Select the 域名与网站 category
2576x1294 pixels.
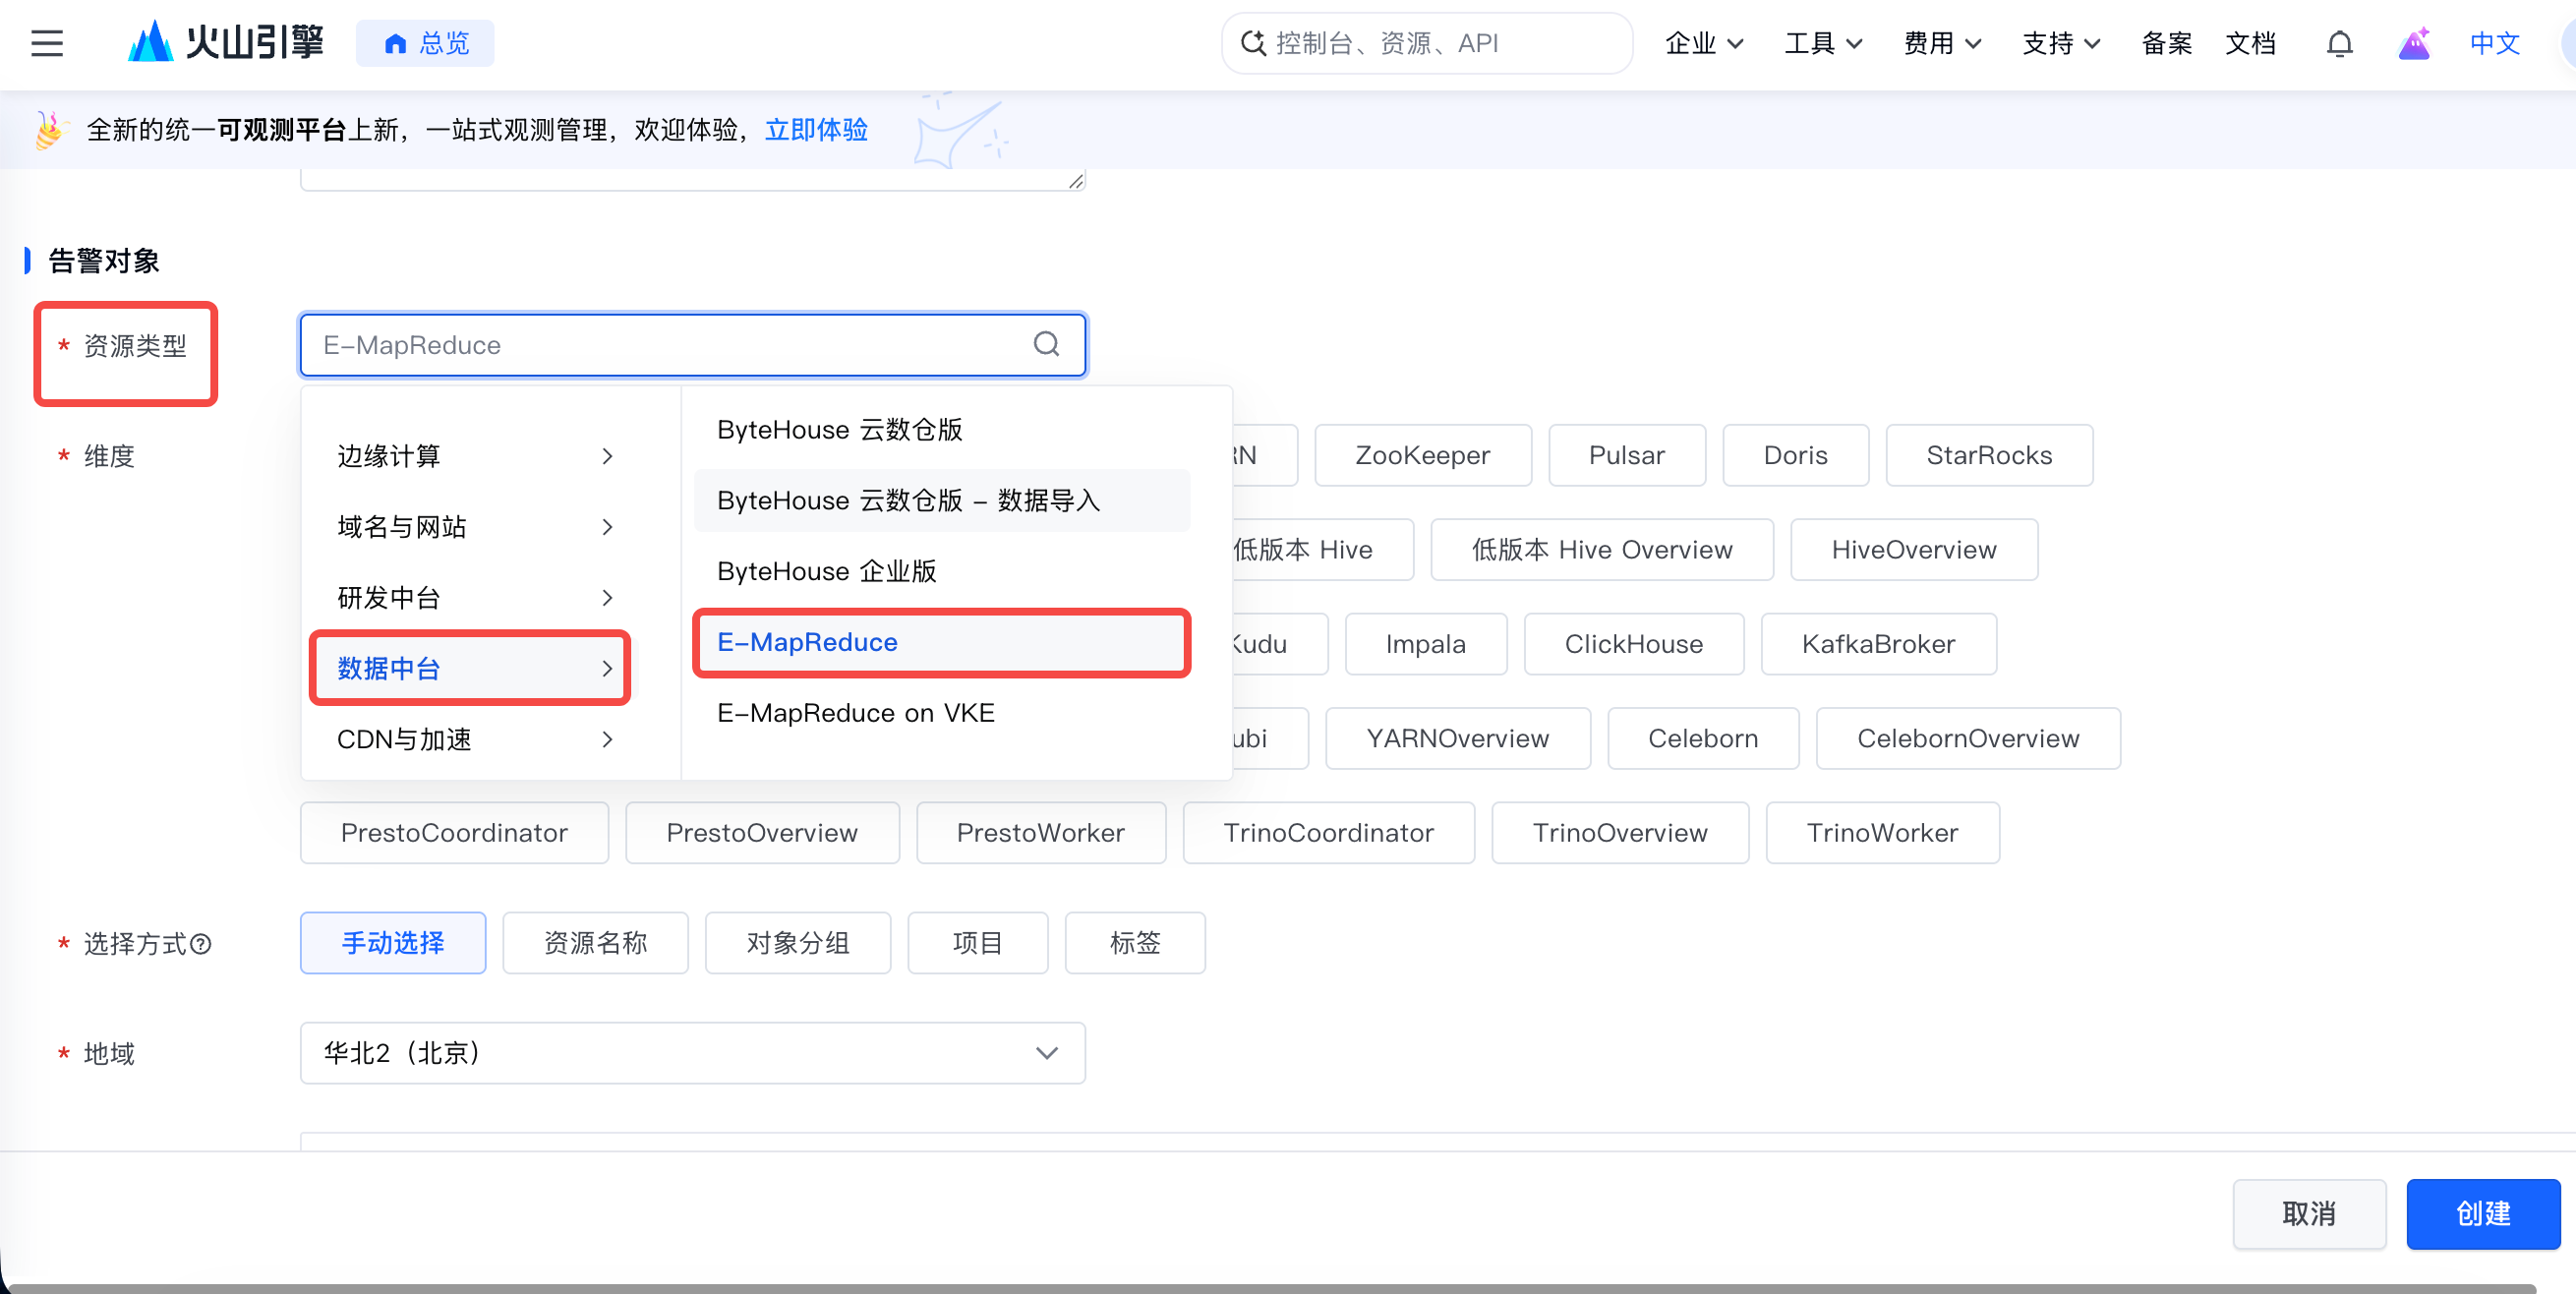click(x=475, y=527)
